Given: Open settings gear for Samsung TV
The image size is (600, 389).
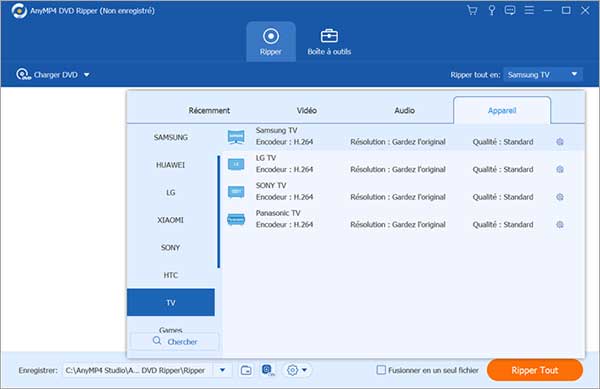Looking at the screenshot, I should 560,142.
